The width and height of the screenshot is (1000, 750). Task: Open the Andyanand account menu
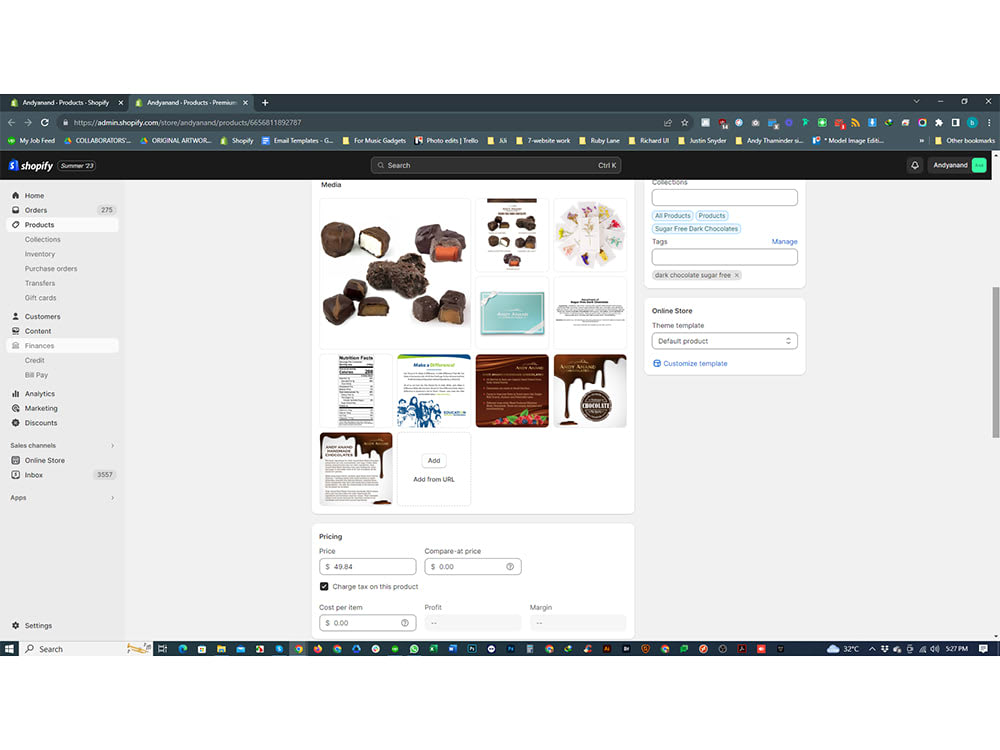click(x=959, y=165)
